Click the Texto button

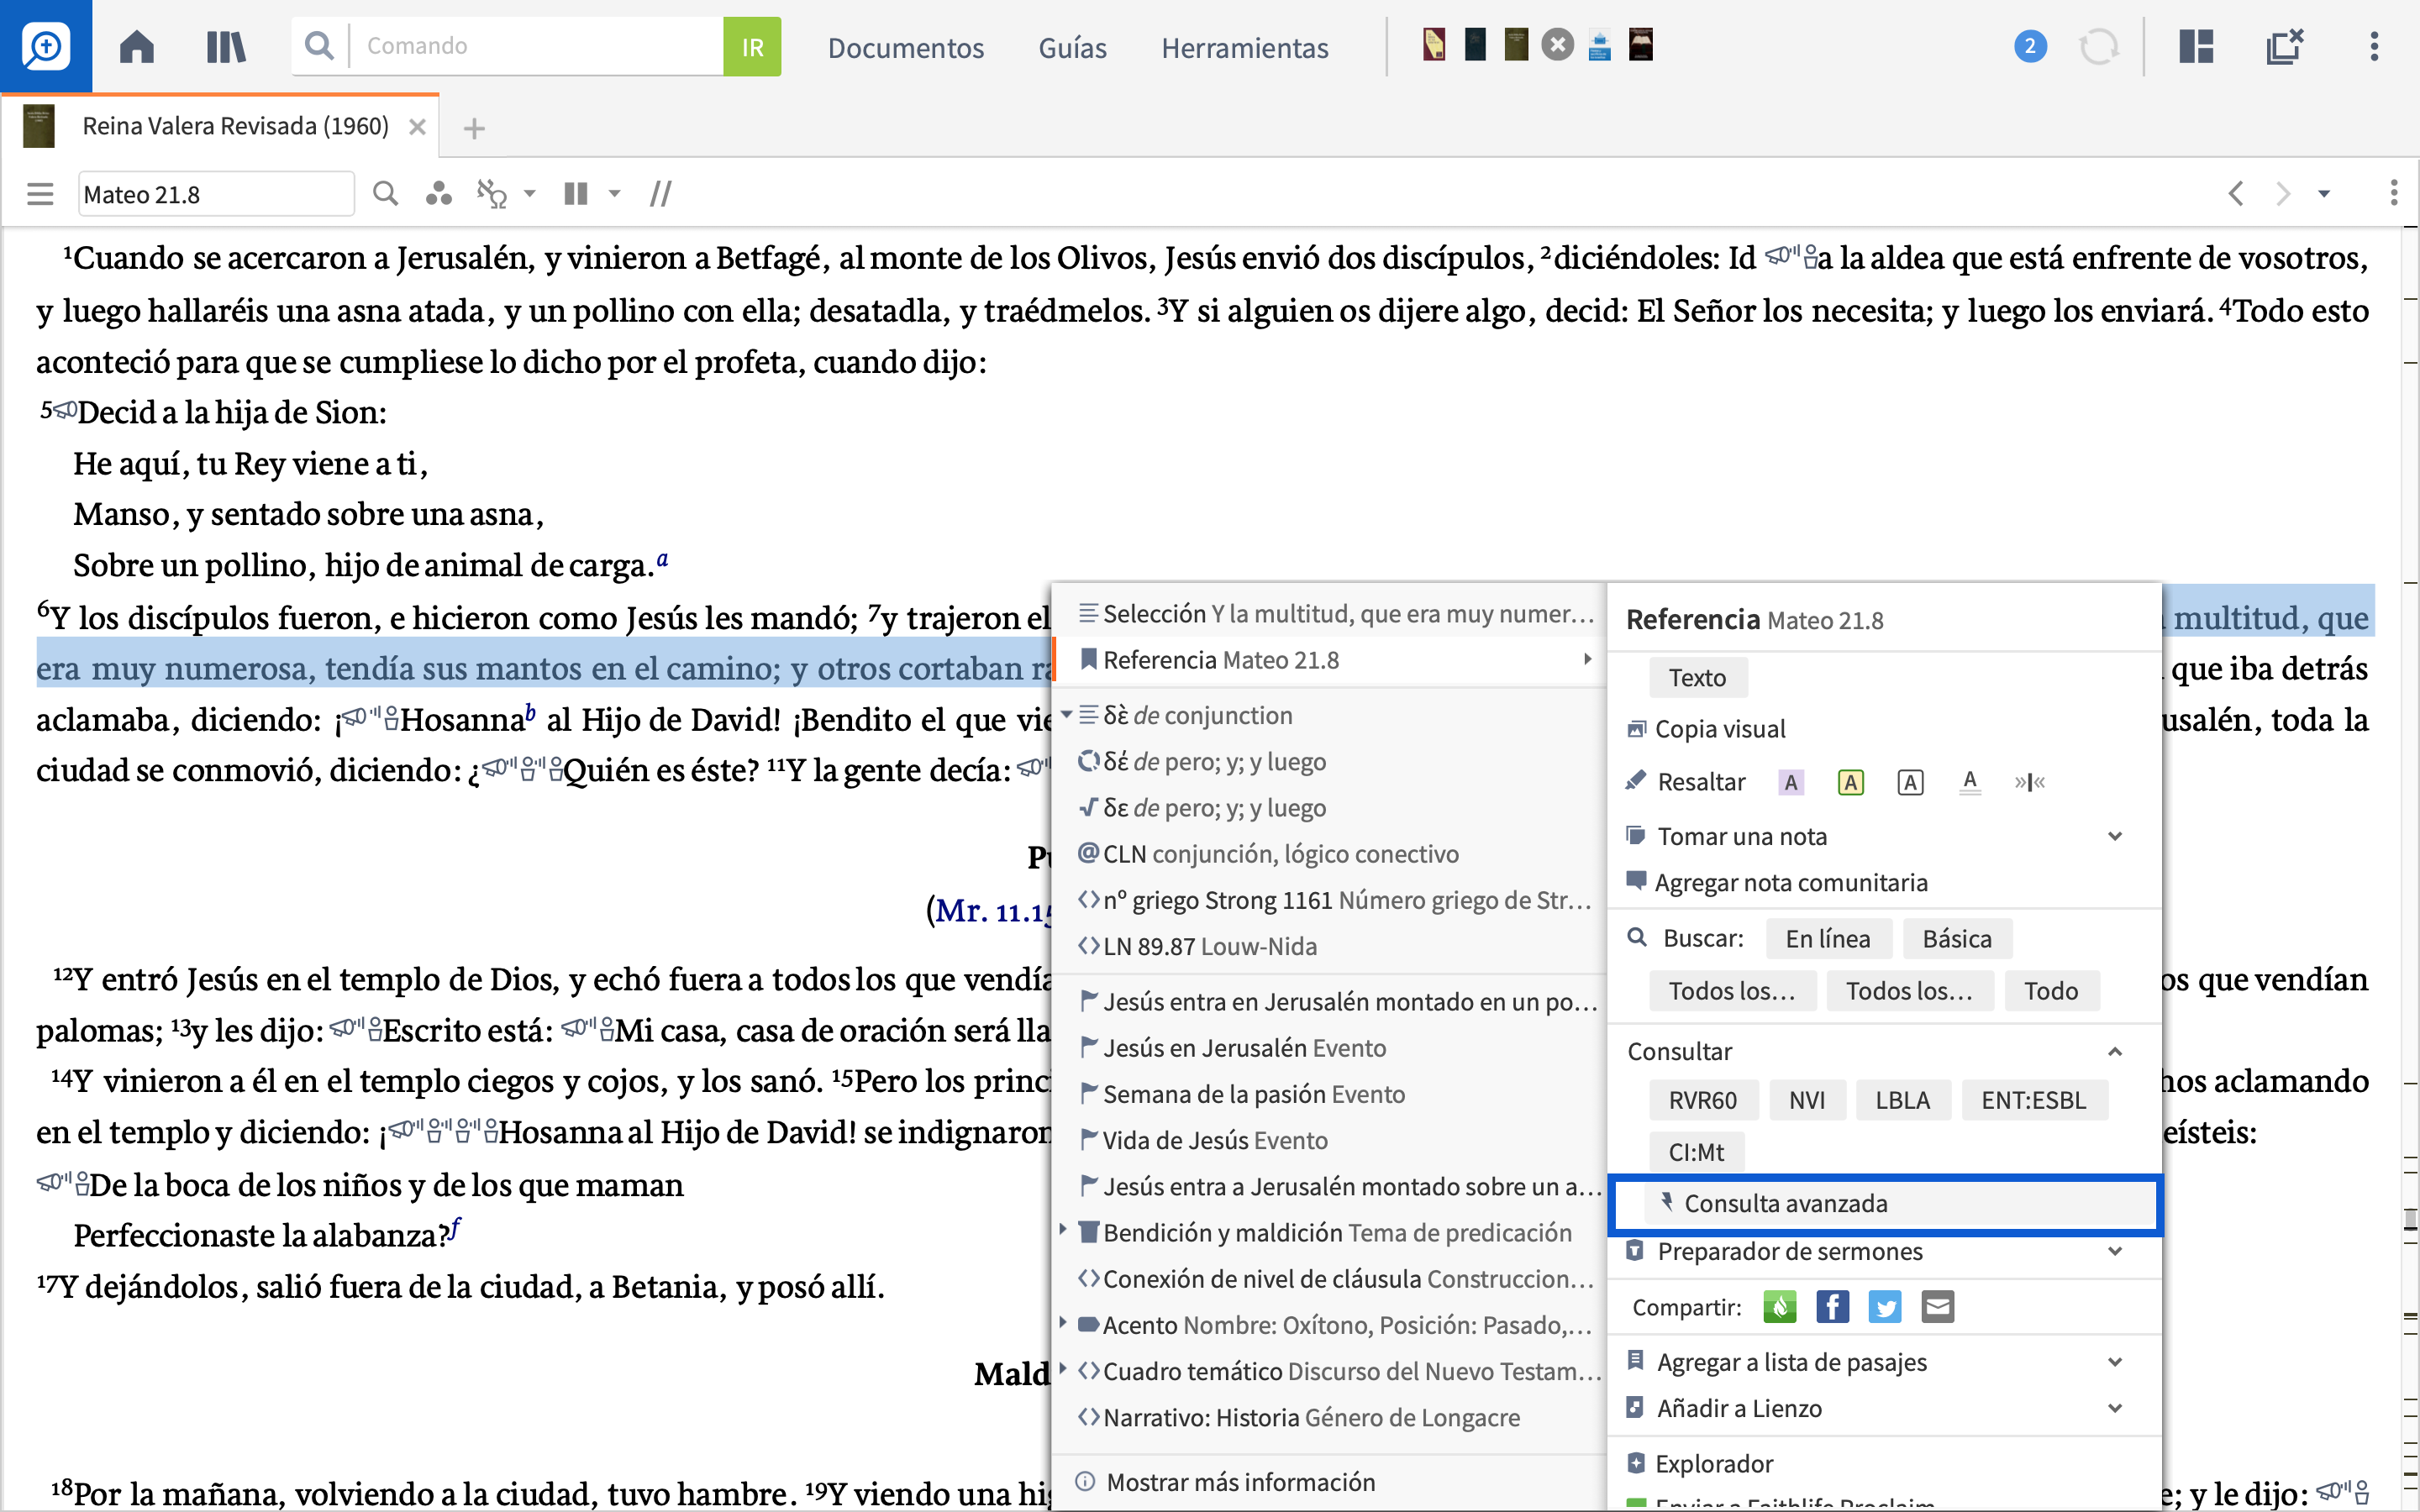(1698, 678)
